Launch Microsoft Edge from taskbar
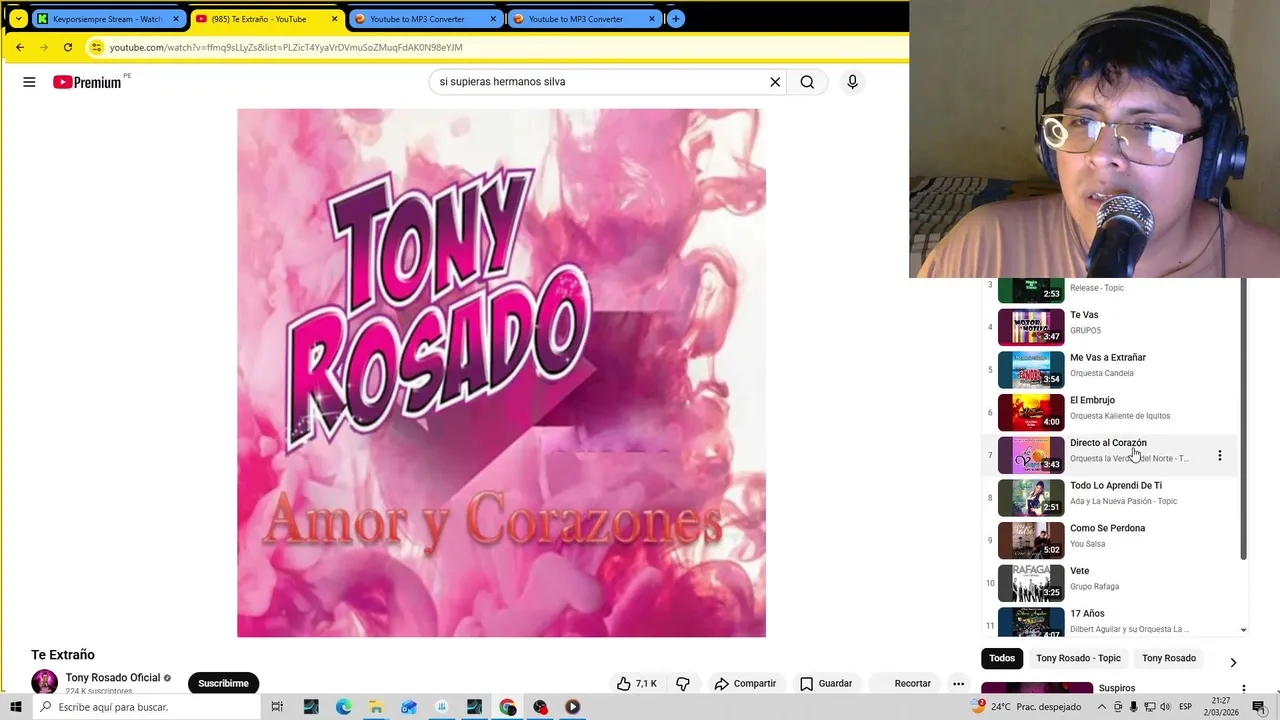 point(343,707)
